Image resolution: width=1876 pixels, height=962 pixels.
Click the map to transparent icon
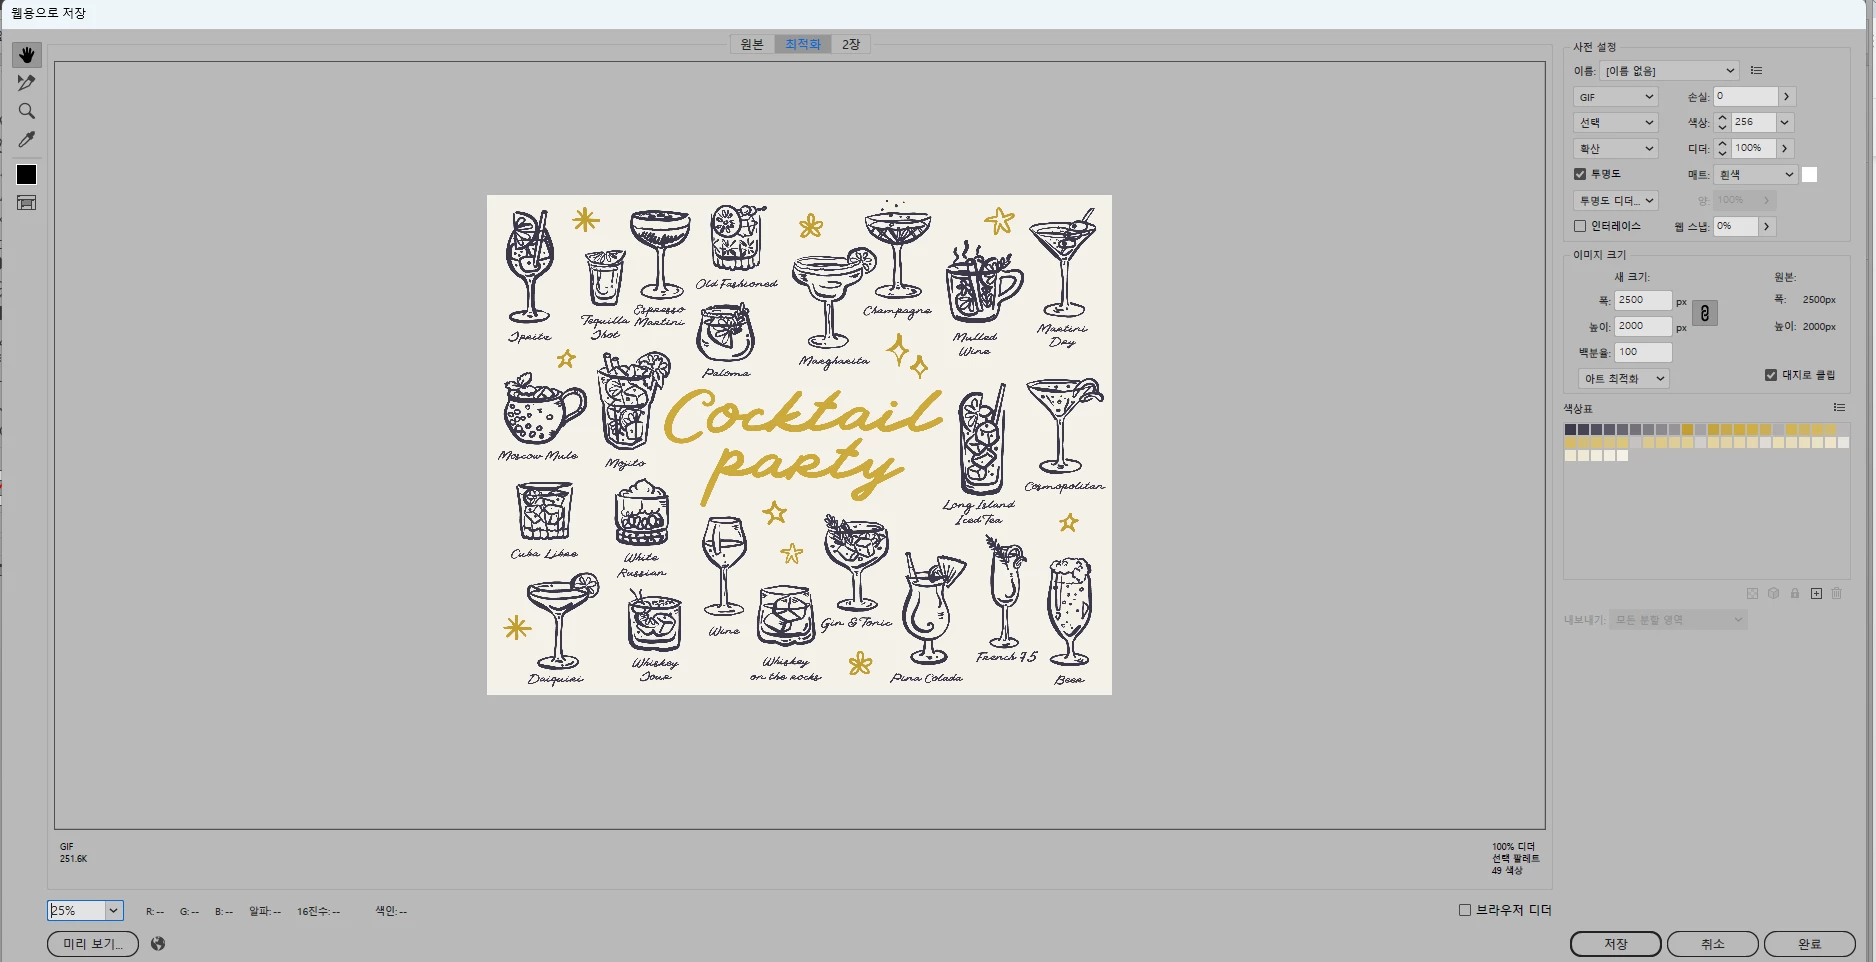coord(1752,594)
